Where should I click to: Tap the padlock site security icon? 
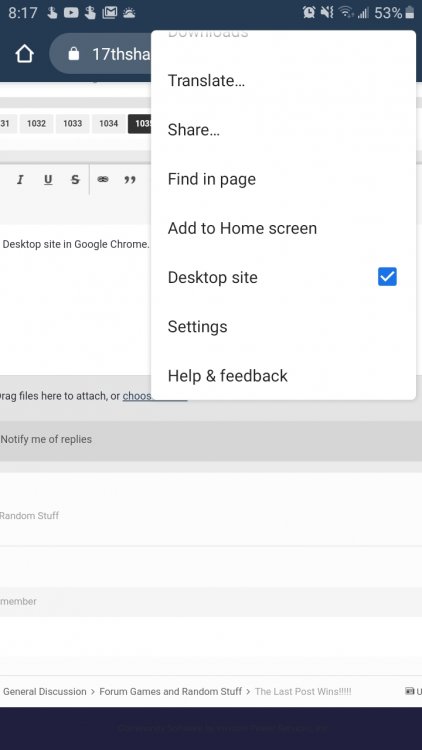[x=73, y=54]
